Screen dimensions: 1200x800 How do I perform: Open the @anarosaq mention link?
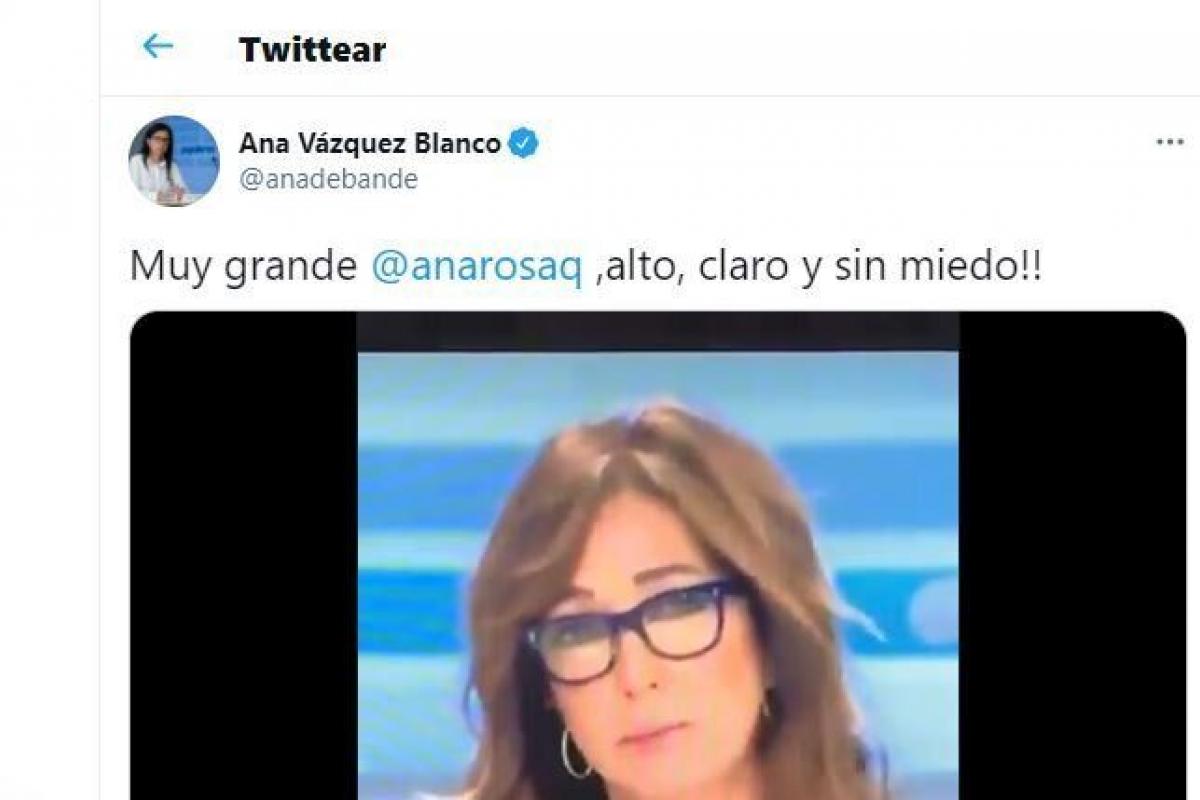pyautogui.click(x=475, y=269)
